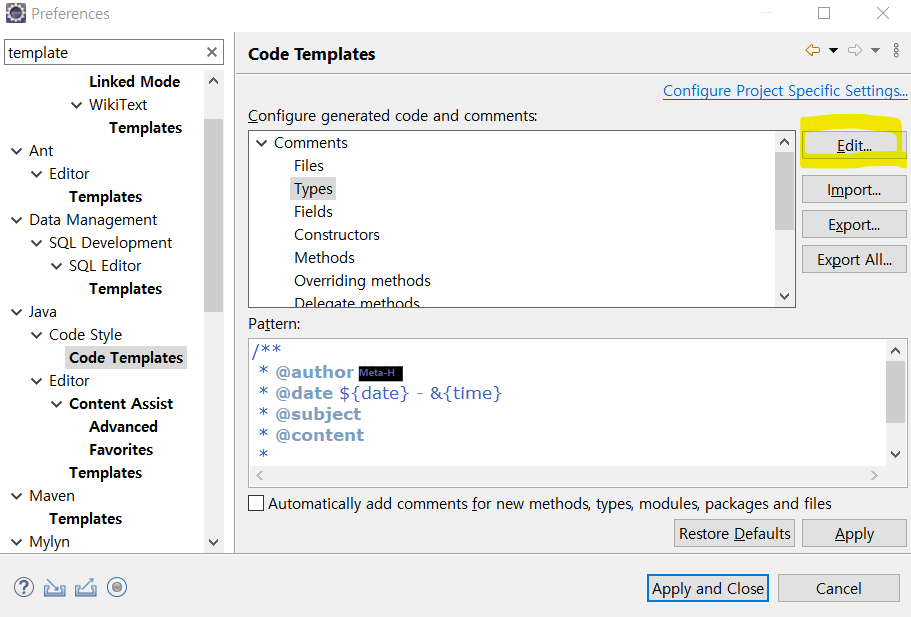Image resolution: width=911 pixels, height=617 pixels.
Task: Click the Oomph preference recorder icon
Action: pyautogui.click(x=117, y=587)
